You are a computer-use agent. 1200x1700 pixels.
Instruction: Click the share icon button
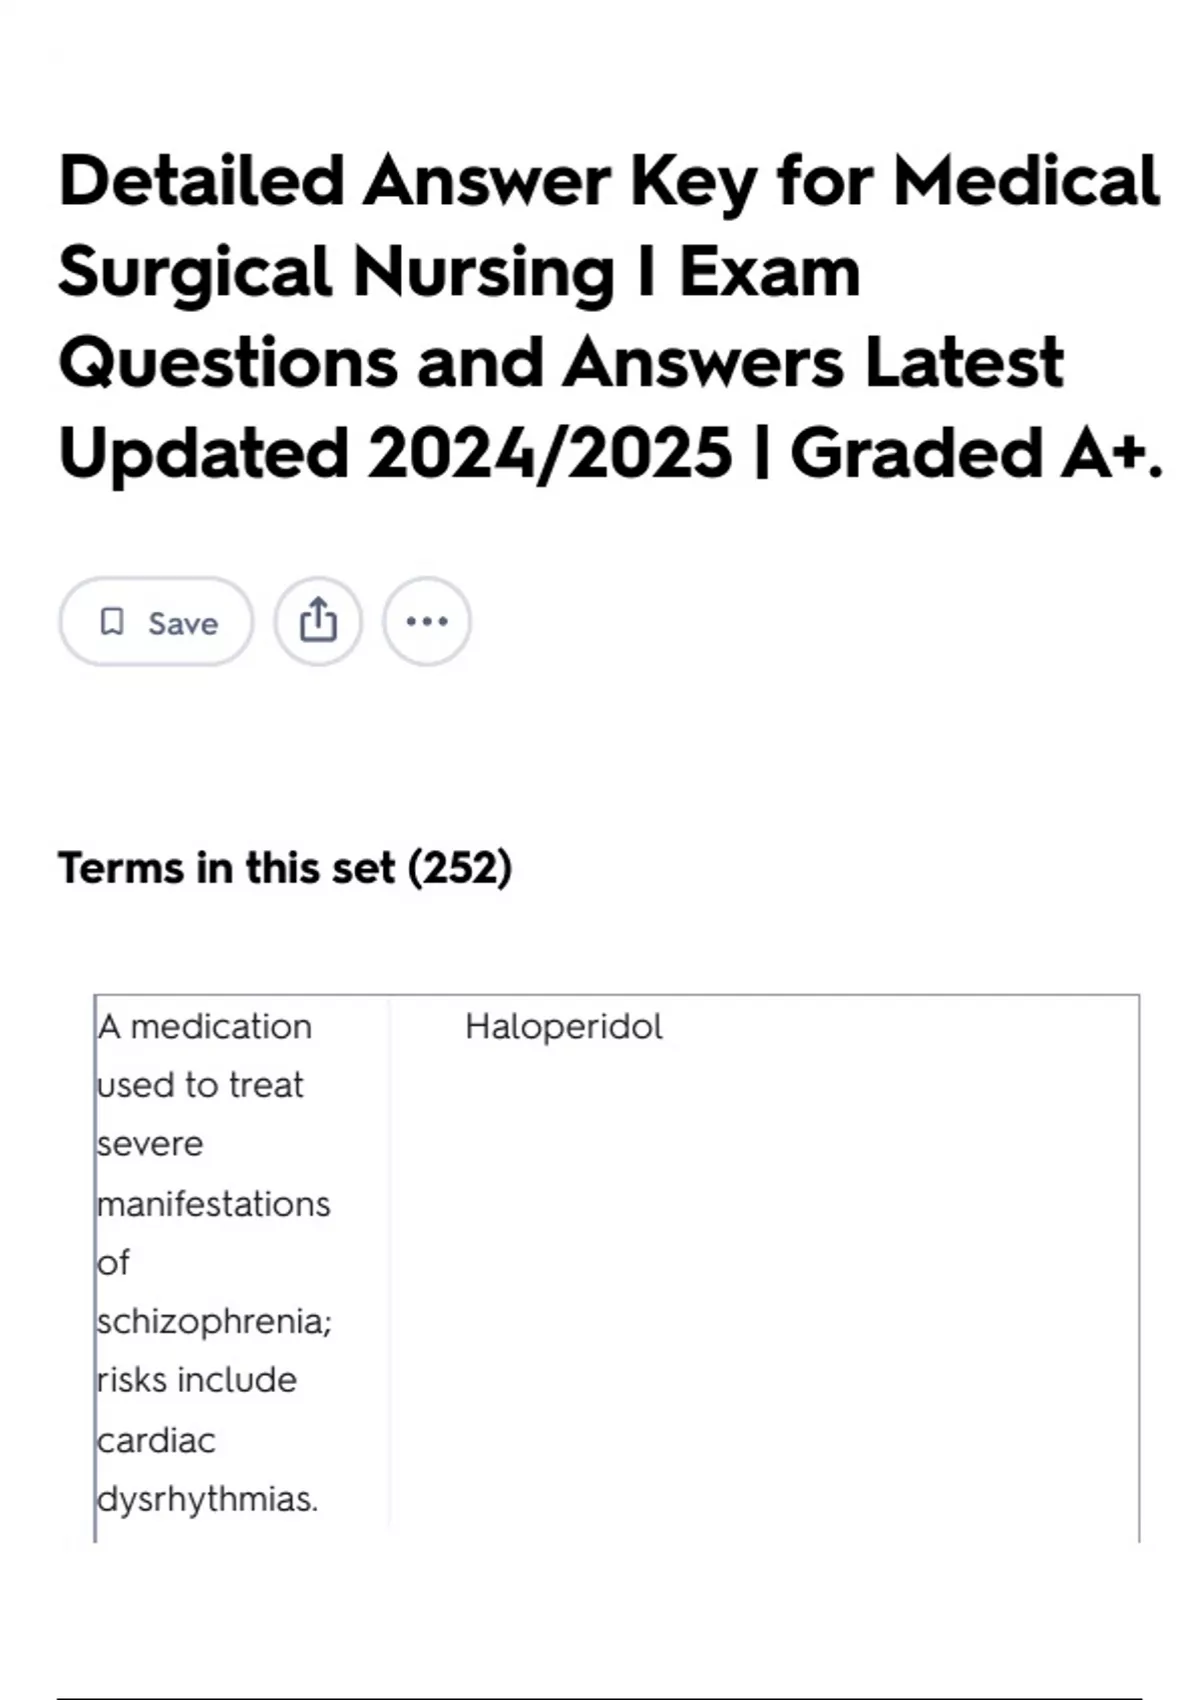(318, 622)
